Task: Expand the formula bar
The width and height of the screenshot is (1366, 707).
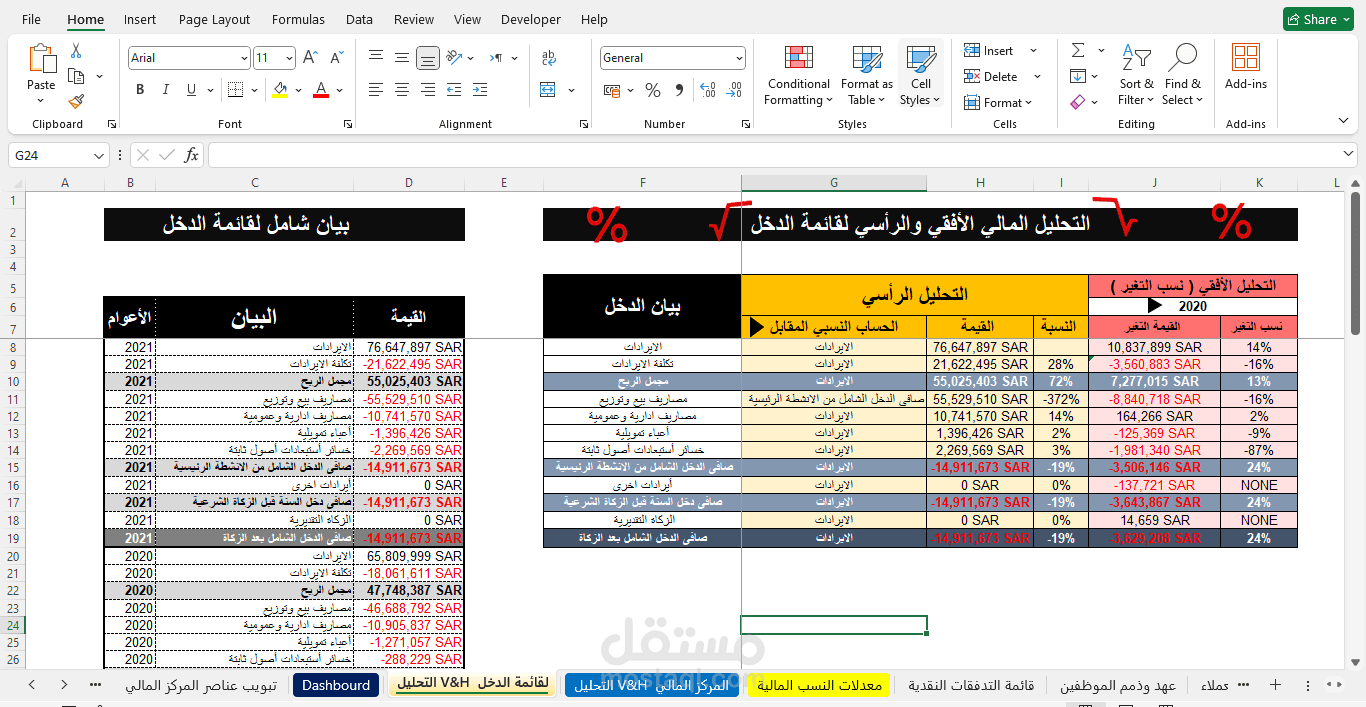Action: coord(1347,154)
